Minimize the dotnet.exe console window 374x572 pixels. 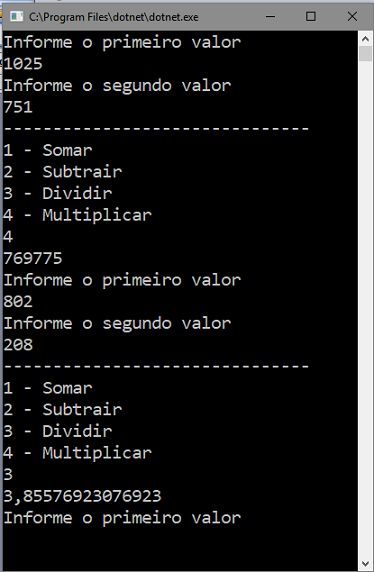270,16
